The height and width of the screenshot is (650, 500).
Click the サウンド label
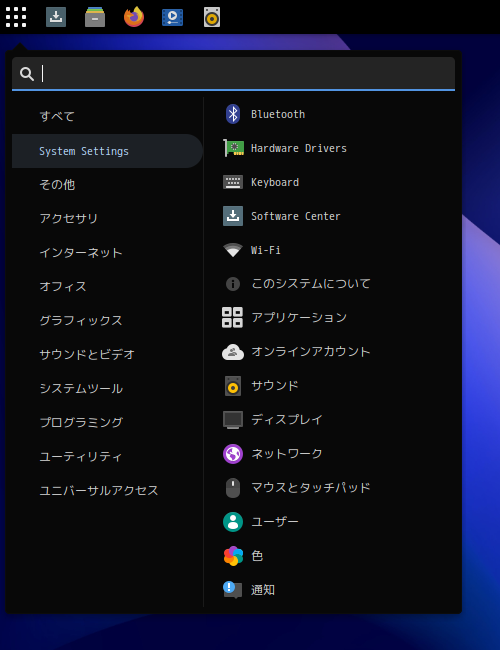pos(275,386)
